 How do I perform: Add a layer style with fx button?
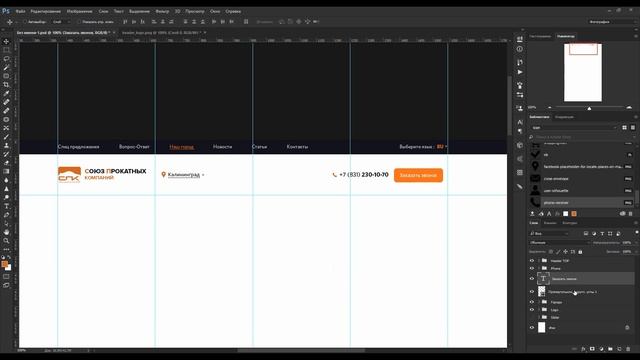pyautogui.click(x=583, y=349)
